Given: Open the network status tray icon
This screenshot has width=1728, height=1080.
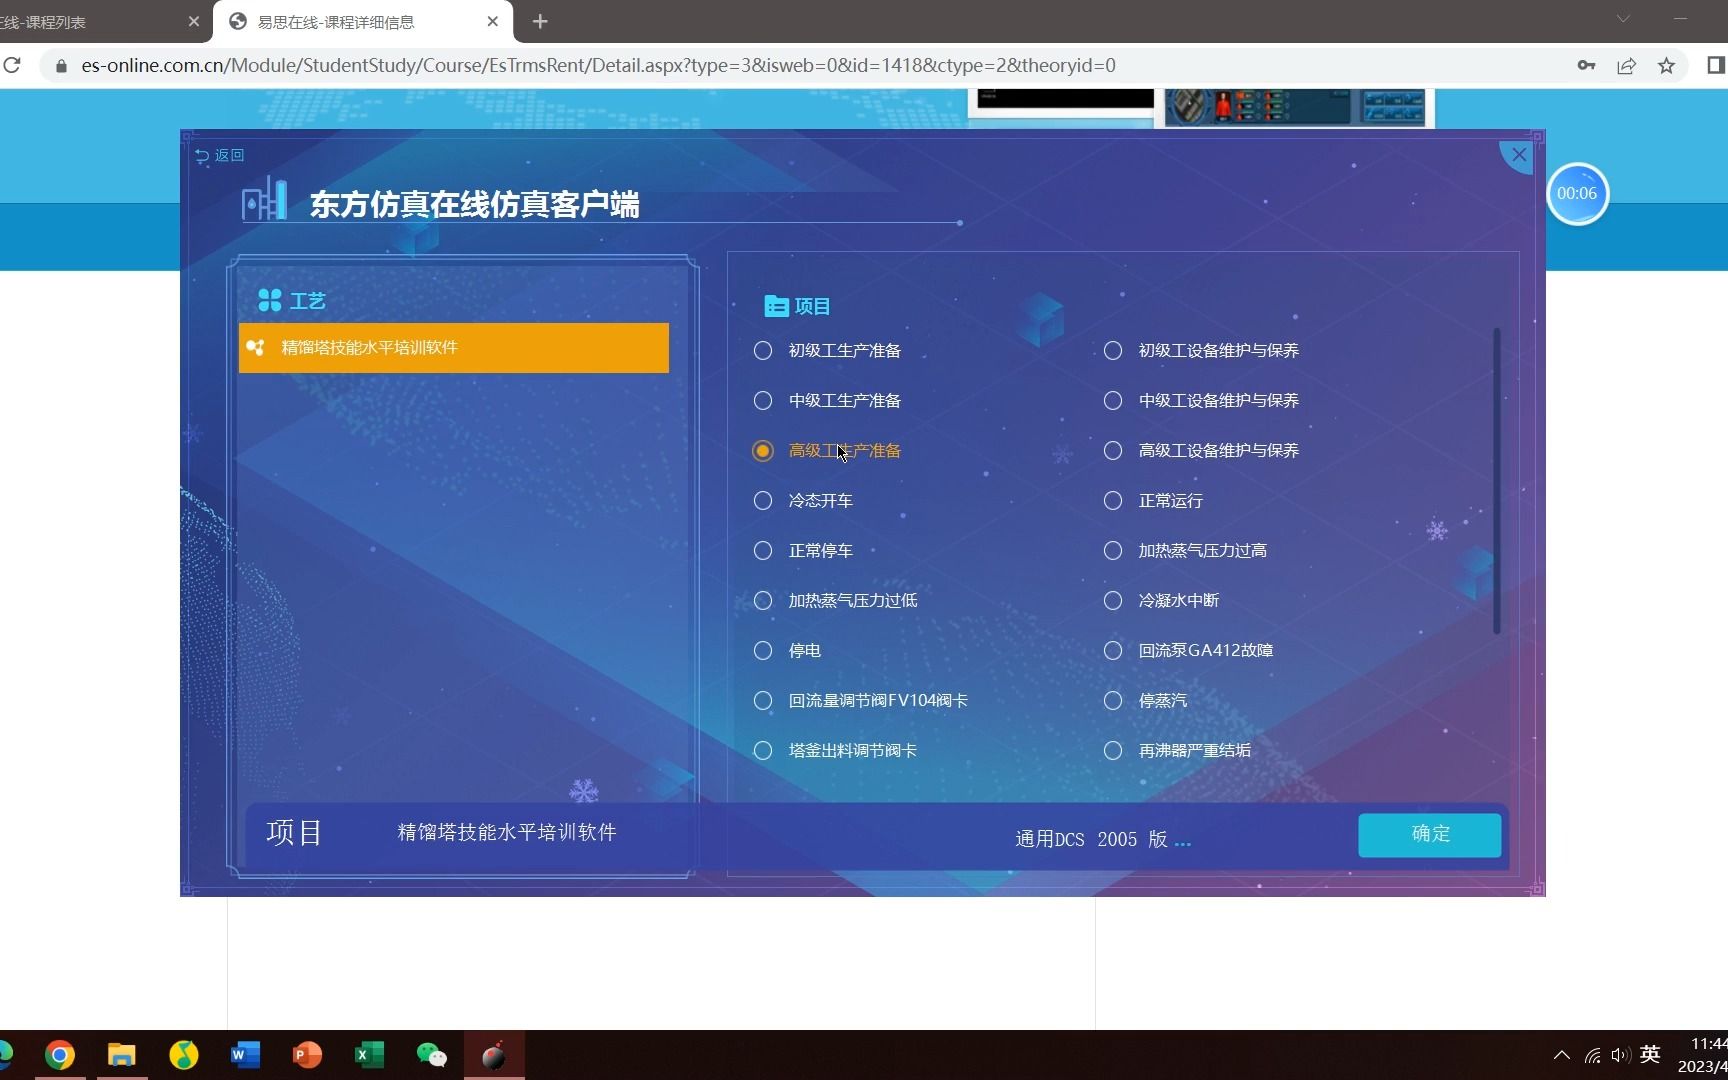Looking at the screenshot, I should coord(1592,1056).
